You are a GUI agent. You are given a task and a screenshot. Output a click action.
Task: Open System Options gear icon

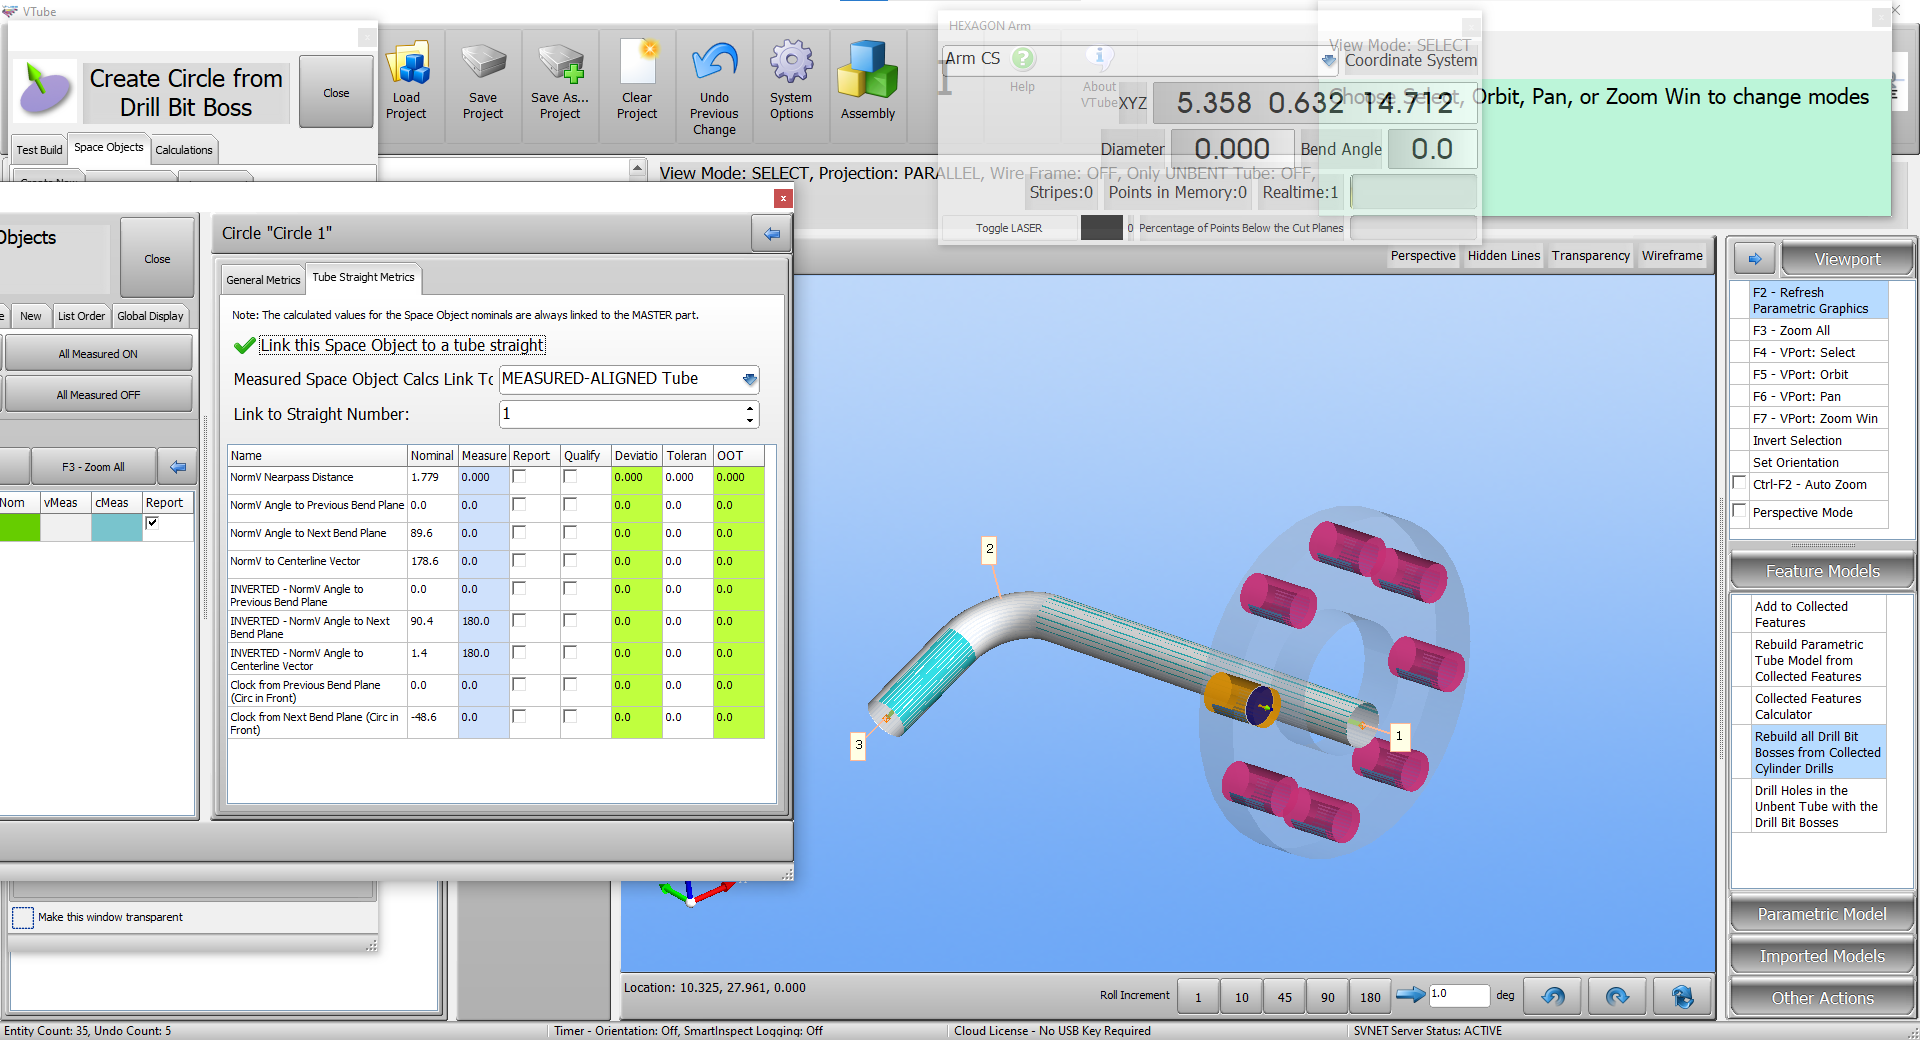tap(791, 62)
